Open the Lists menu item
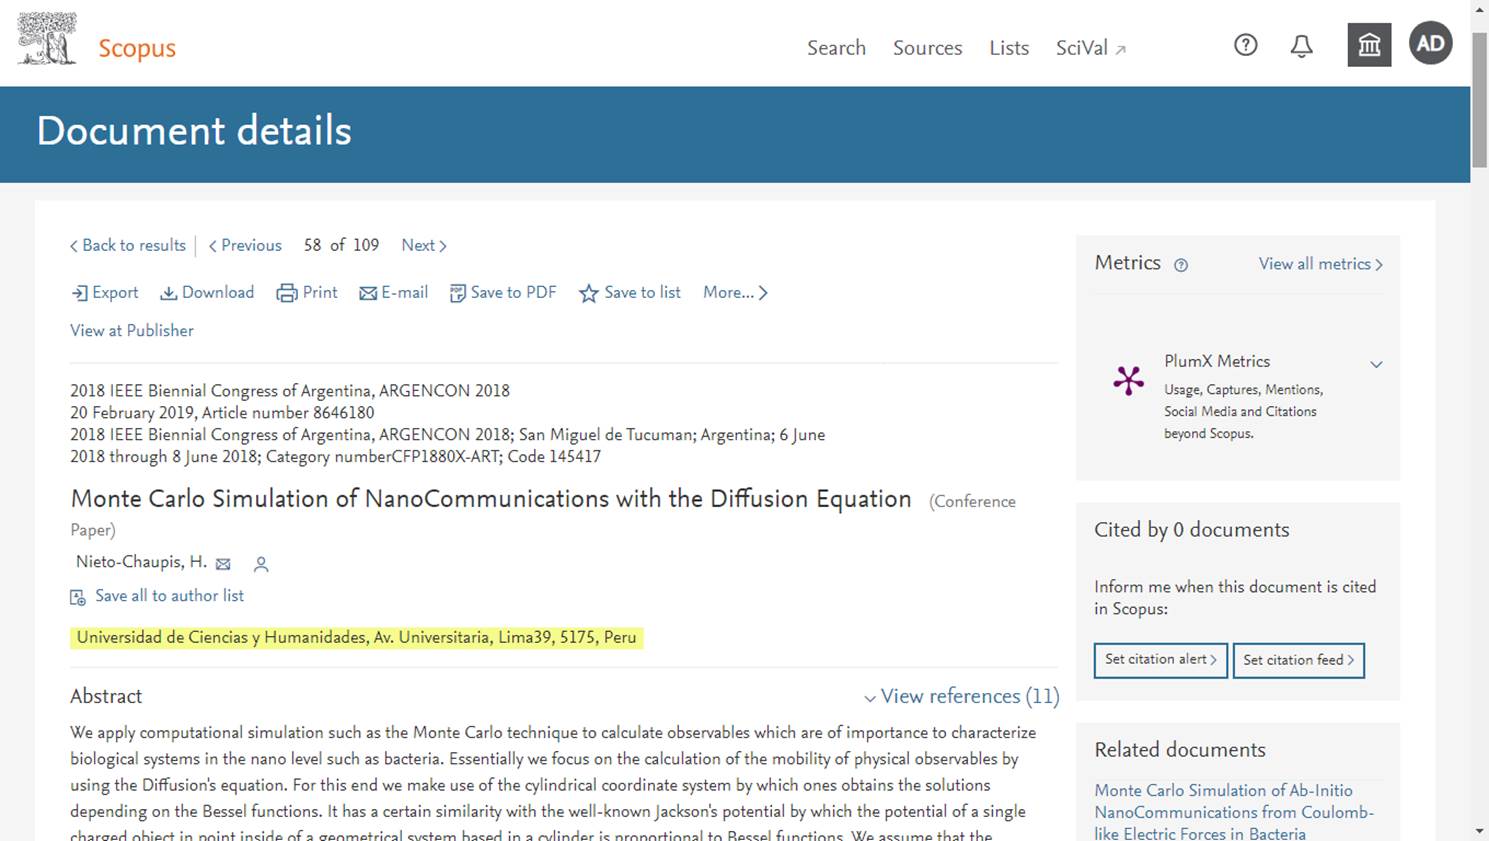 (x=1009, y=48)
